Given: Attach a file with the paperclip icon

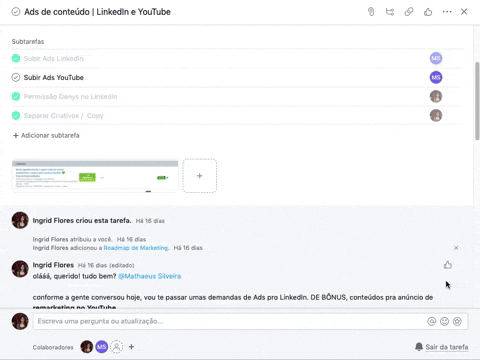Looking at the screenshot, I should coord(371,12).
